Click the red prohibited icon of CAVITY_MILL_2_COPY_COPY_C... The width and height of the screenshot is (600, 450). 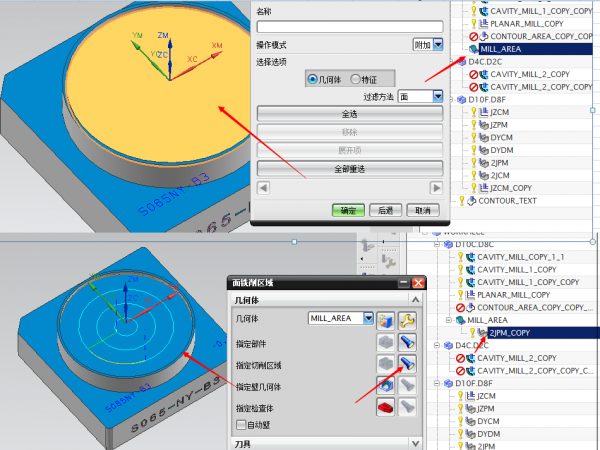(x=461, y=371)
